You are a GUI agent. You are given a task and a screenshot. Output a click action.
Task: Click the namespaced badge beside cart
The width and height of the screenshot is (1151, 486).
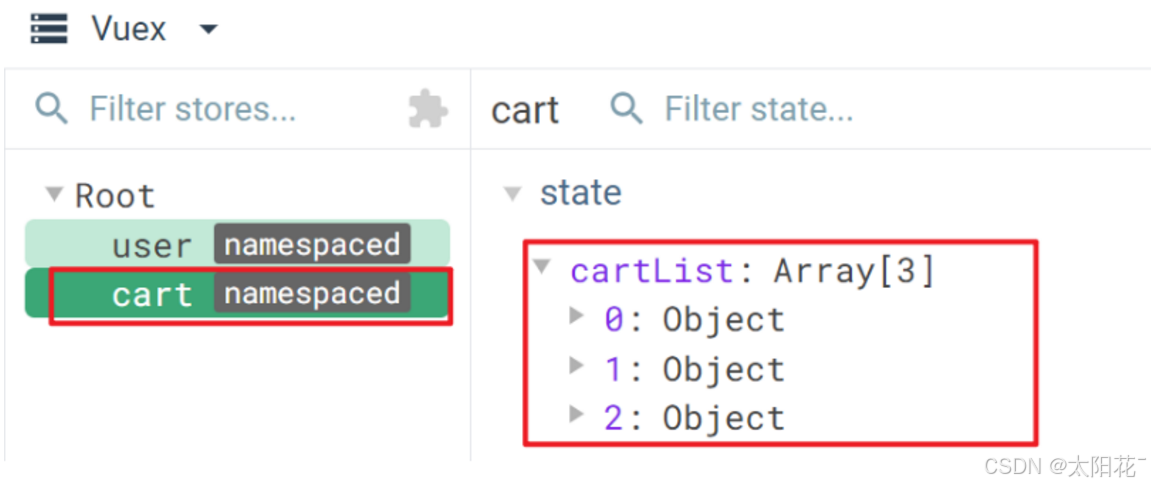click(312, 293)
